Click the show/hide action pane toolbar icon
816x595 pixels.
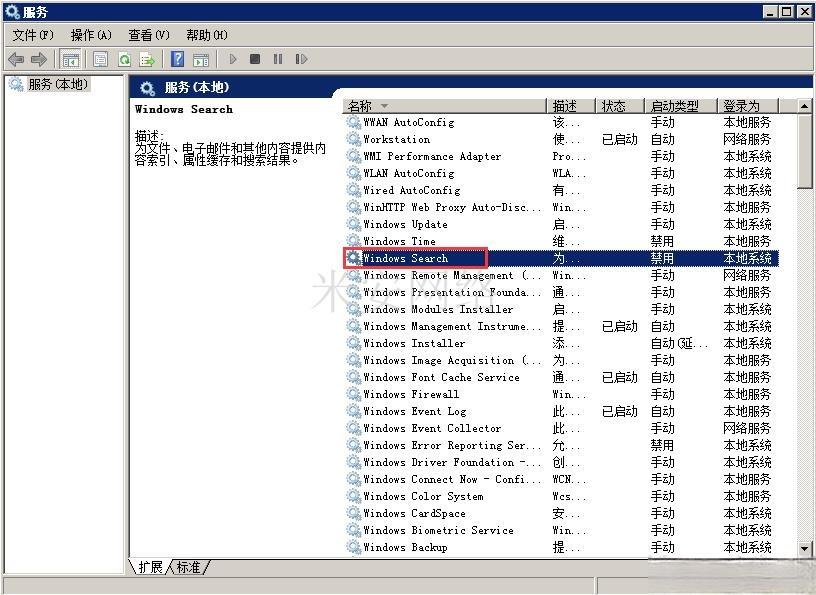pyautogui.click(x=201, y=59)
